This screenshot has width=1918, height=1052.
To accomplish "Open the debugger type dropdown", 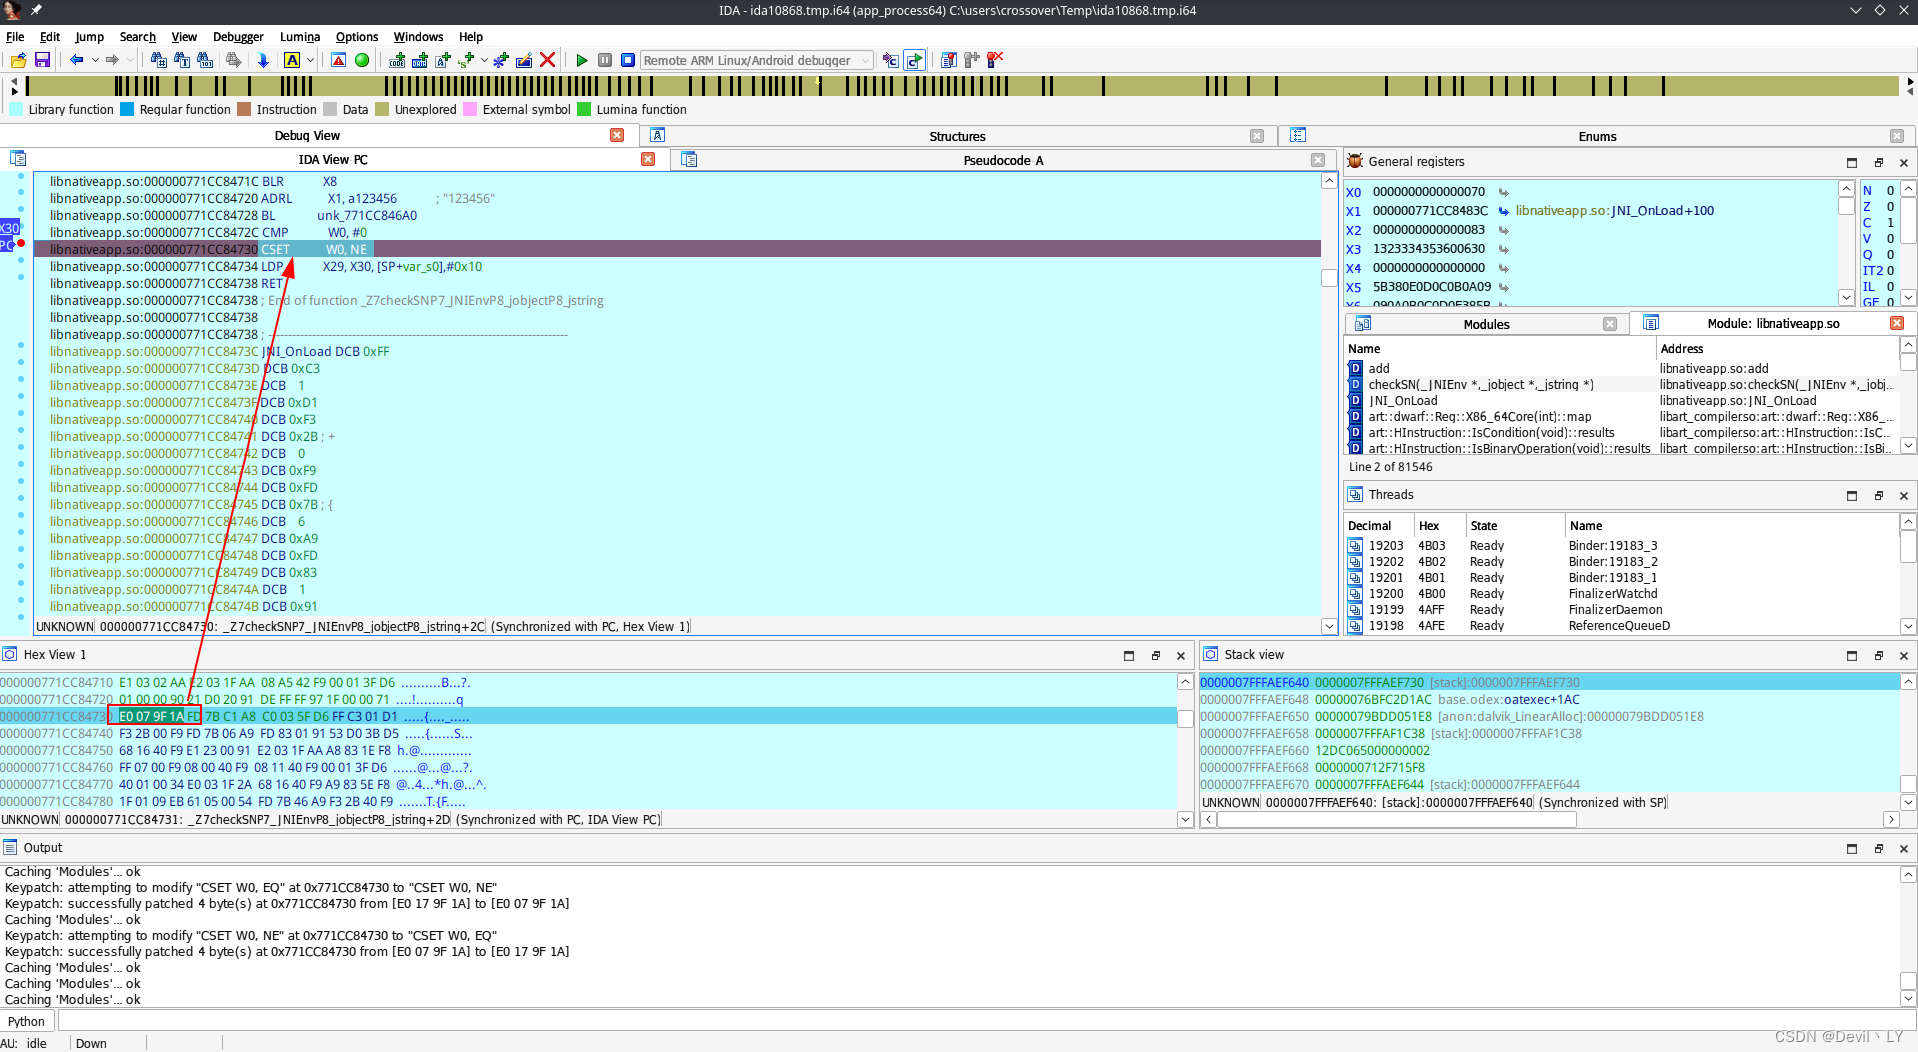I will tap(757, 60).
